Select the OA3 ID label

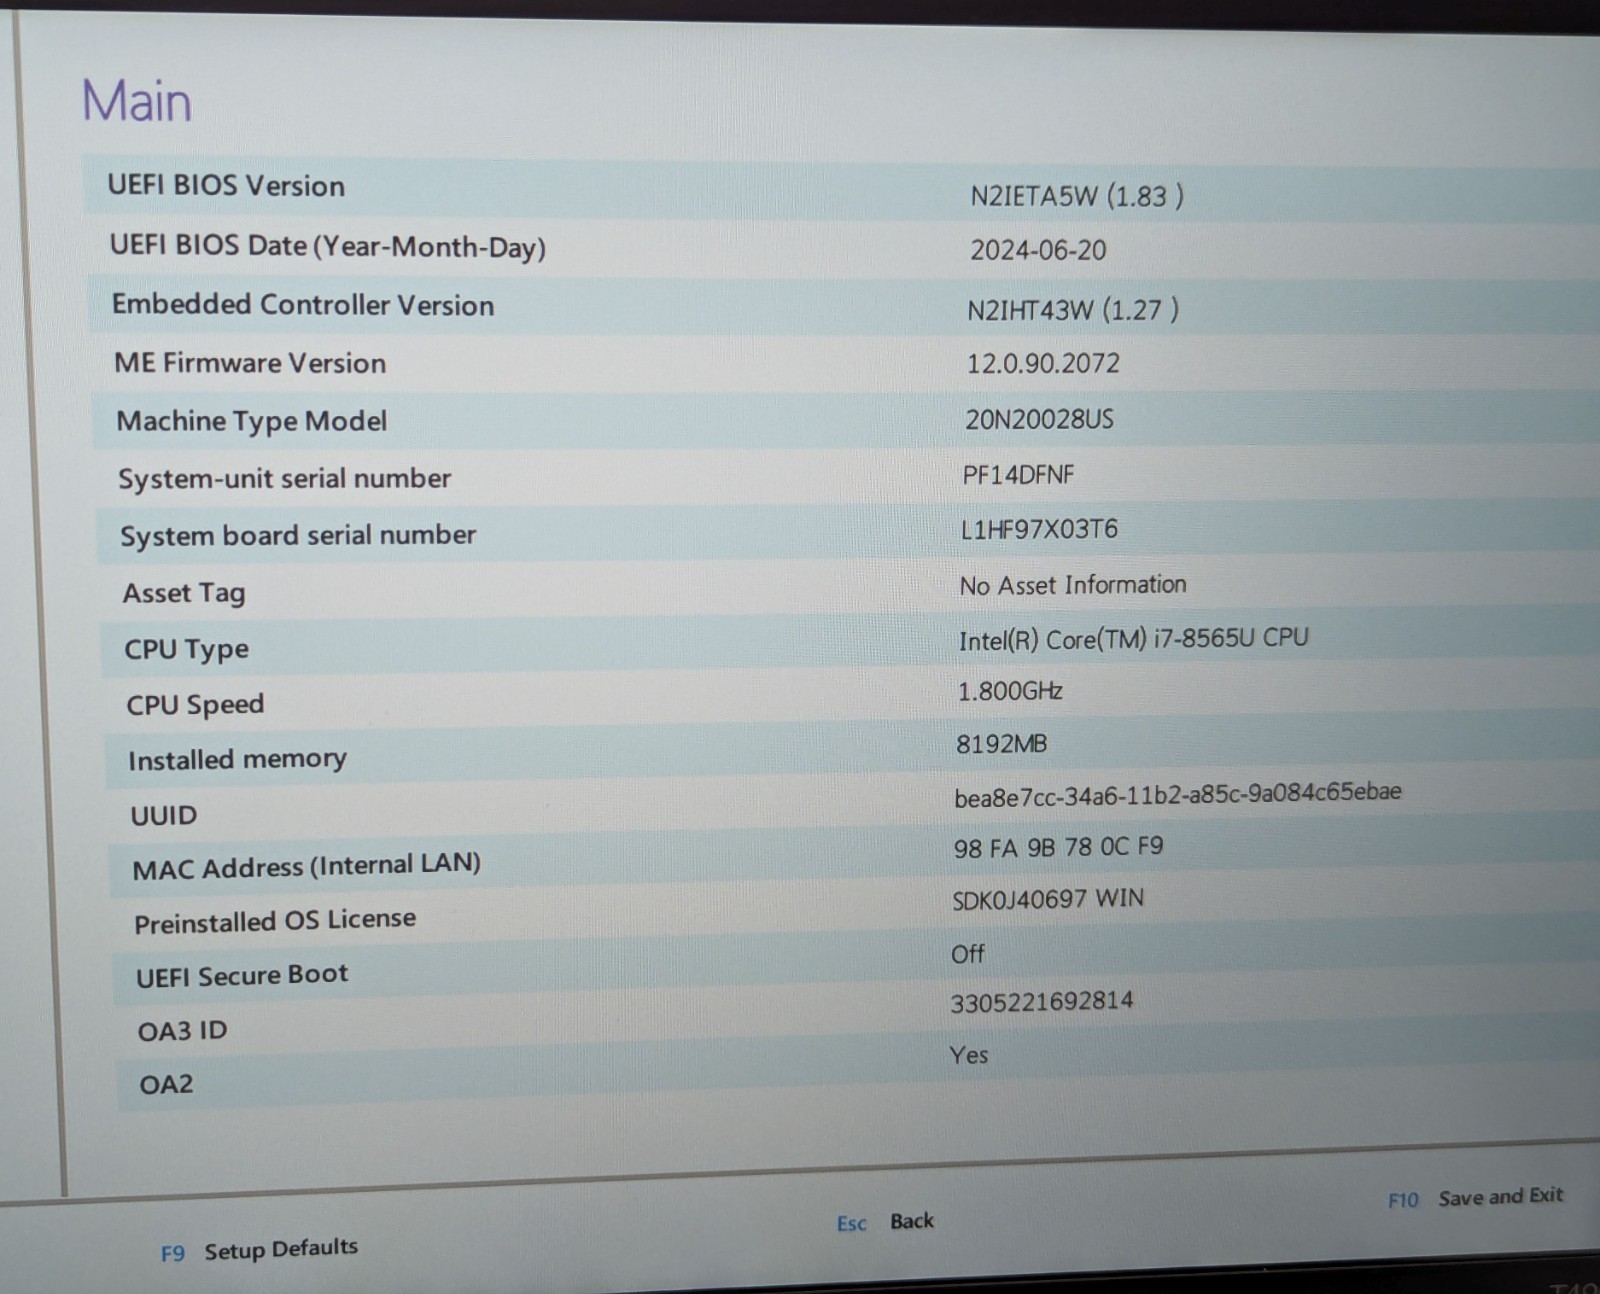(183, 1031)
